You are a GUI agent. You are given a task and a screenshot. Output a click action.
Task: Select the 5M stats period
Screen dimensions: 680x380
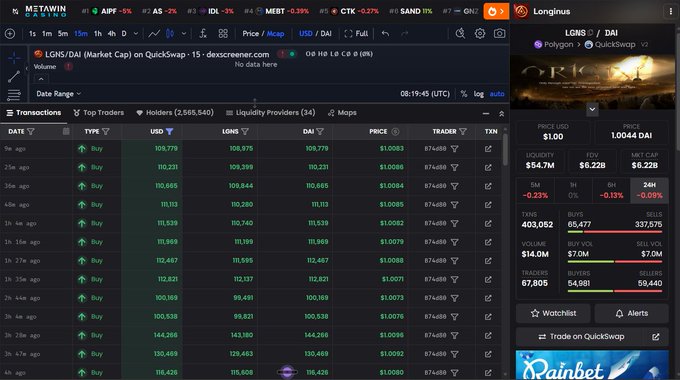(535, 190)
